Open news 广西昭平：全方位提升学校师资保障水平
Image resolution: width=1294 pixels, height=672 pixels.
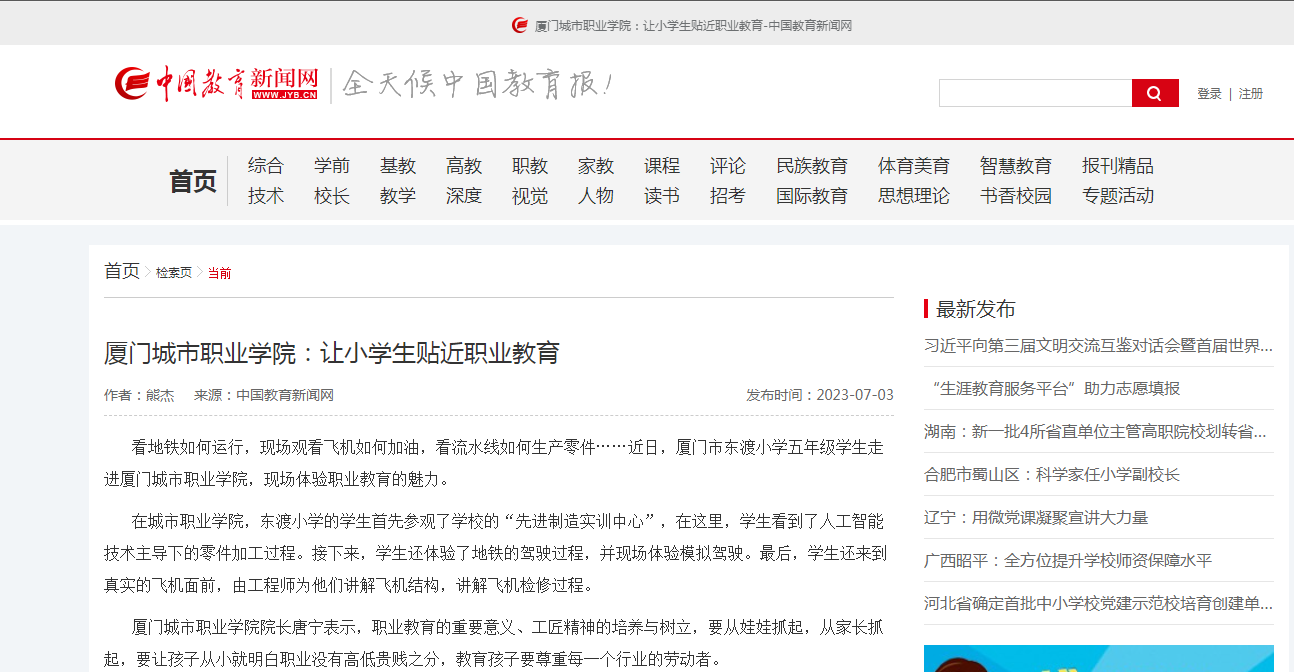(1068, 561)
